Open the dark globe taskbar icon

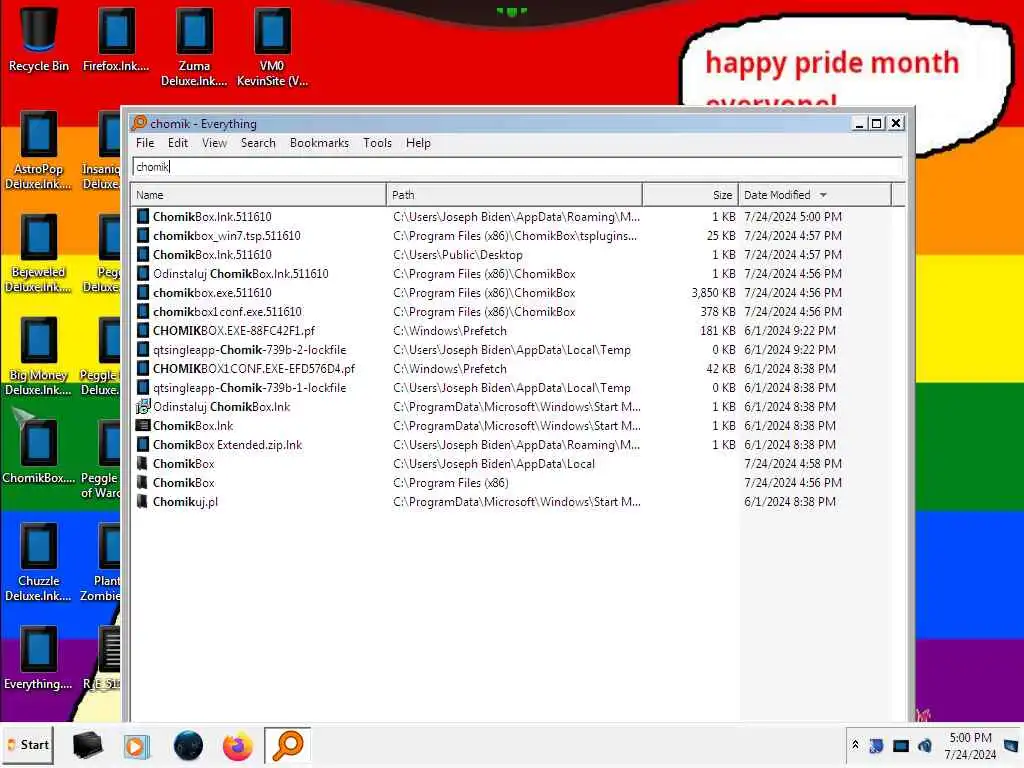click(x=188, y=746)
